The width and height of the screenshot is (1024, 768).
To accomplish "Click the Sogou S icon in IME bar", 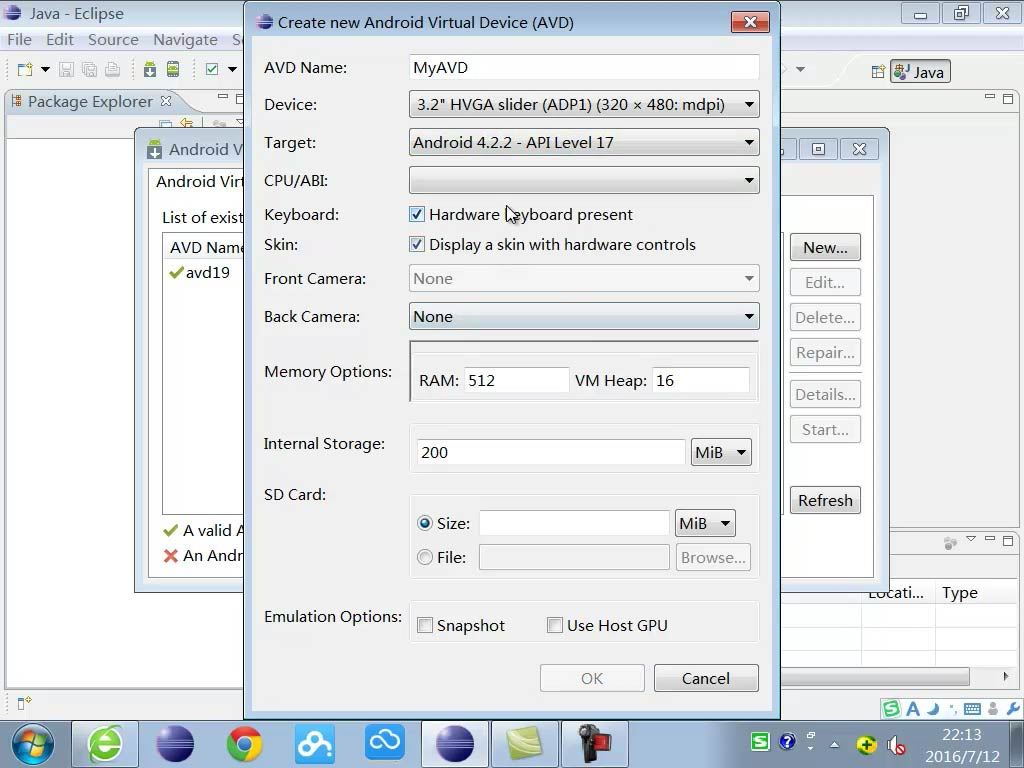I will click(891, 708).
